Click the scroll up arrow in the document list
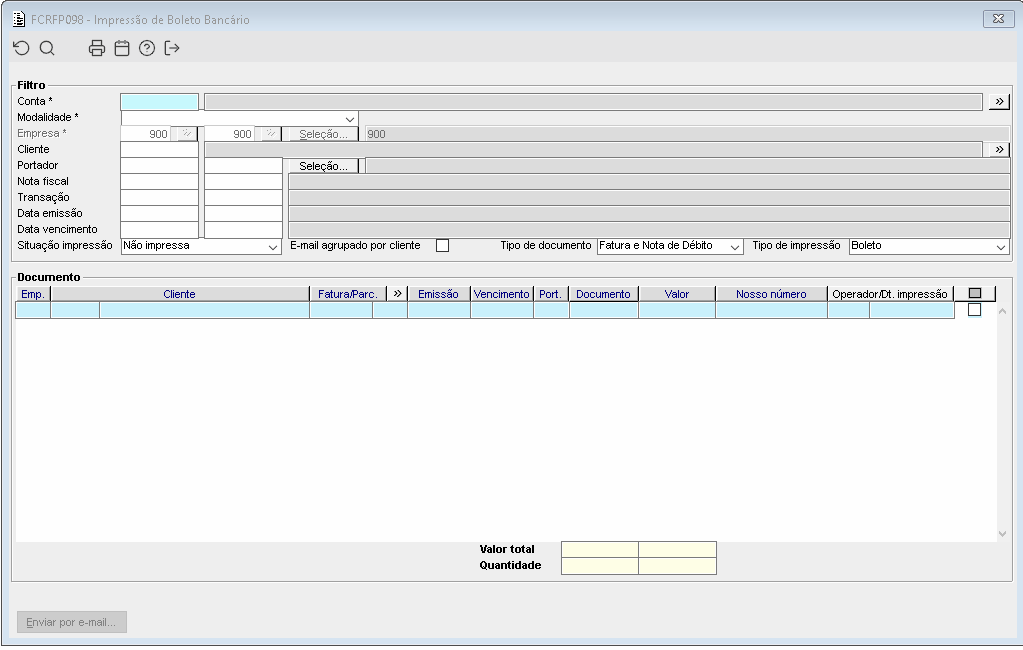The image size is (1023, 650). [1003, 312]
